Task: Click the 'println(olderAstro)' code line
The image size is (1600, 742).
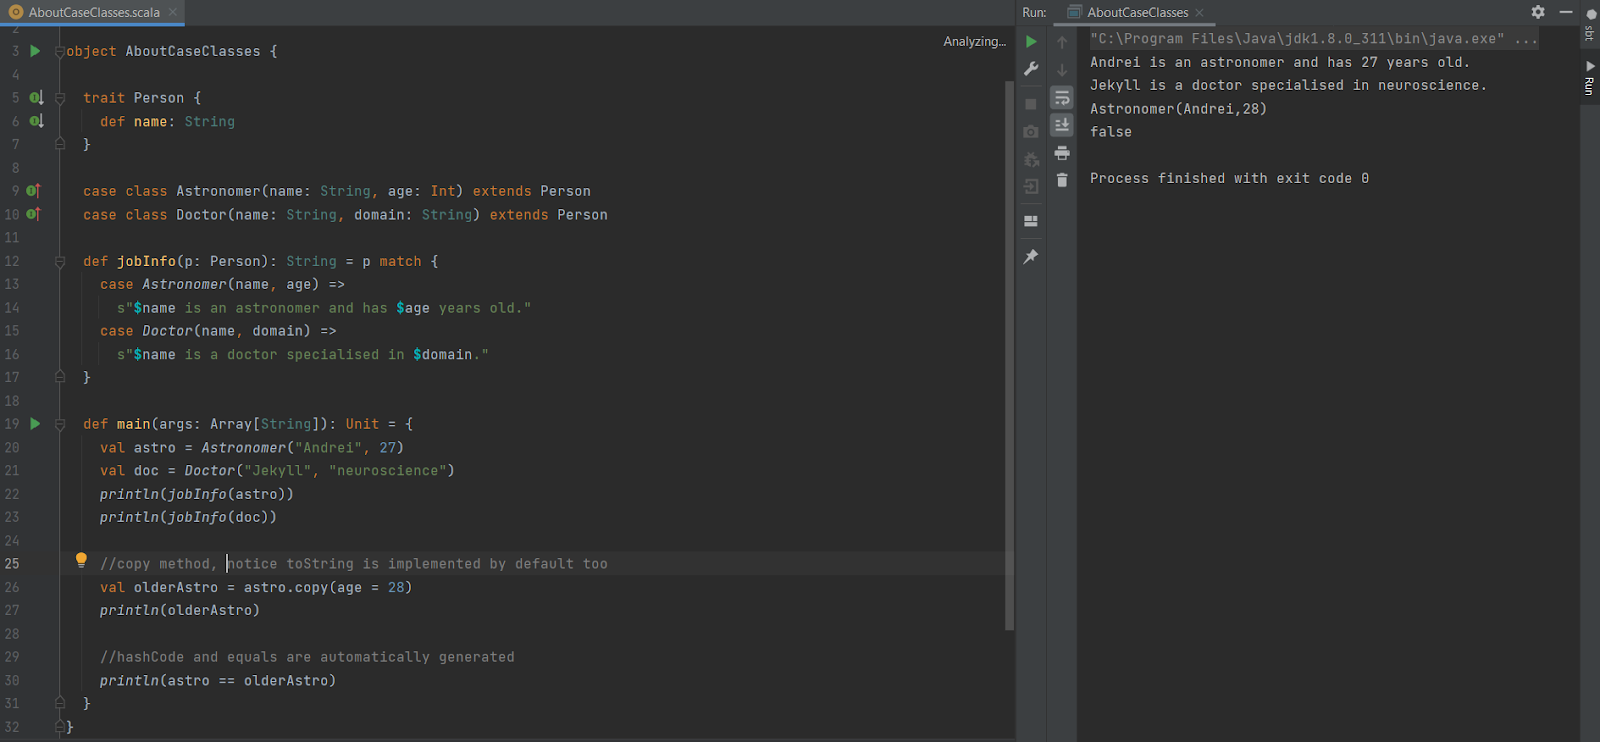Action: click(x=179, y=610)
